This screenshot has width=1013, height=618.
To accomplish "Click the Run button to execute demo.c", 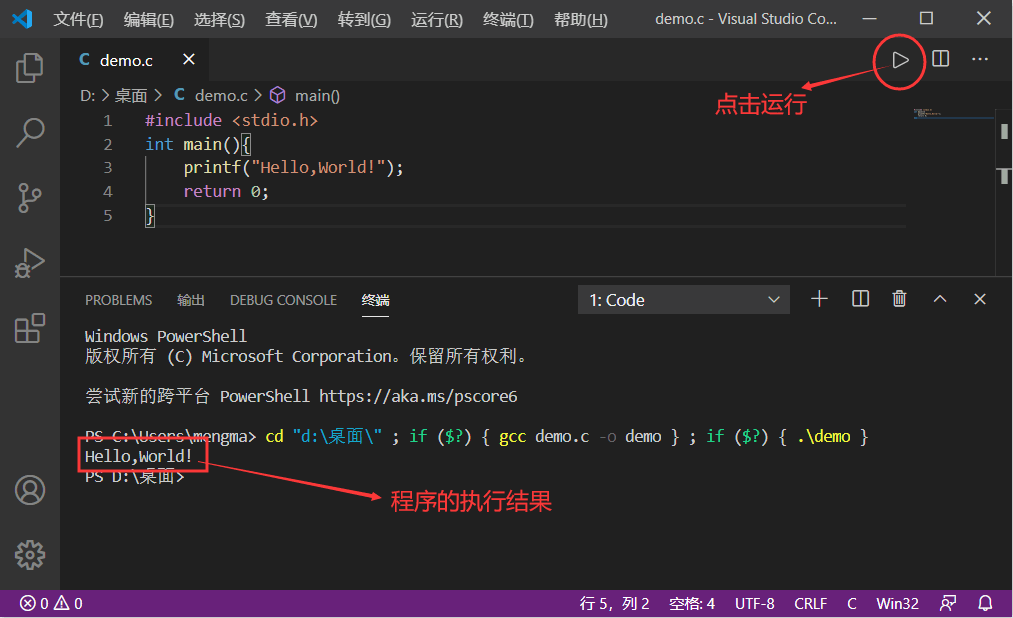I will (898, 59).
